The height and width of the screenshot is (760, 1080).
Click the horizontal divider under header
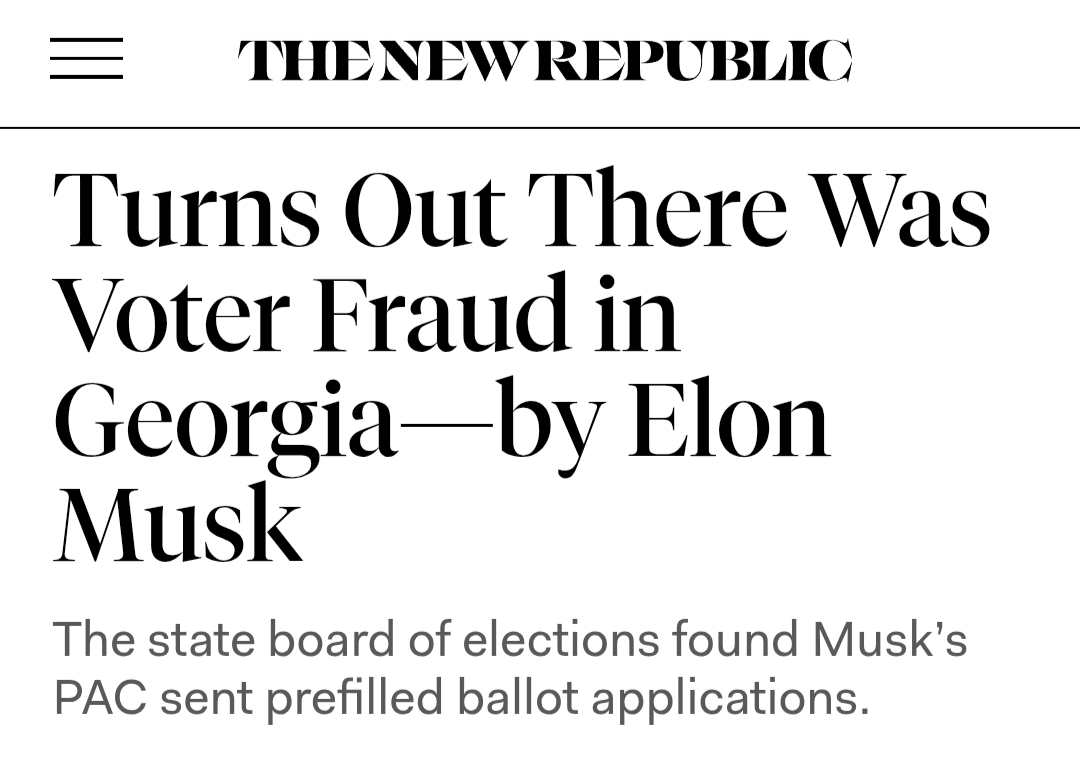[x=540, y=128]
